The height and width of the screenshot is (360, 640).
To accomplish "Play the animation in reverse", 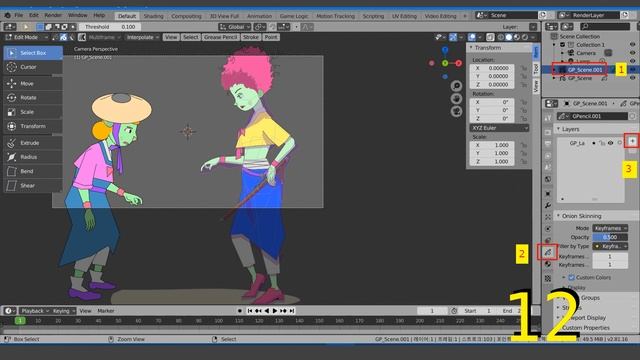I will [x=267, y=311].
